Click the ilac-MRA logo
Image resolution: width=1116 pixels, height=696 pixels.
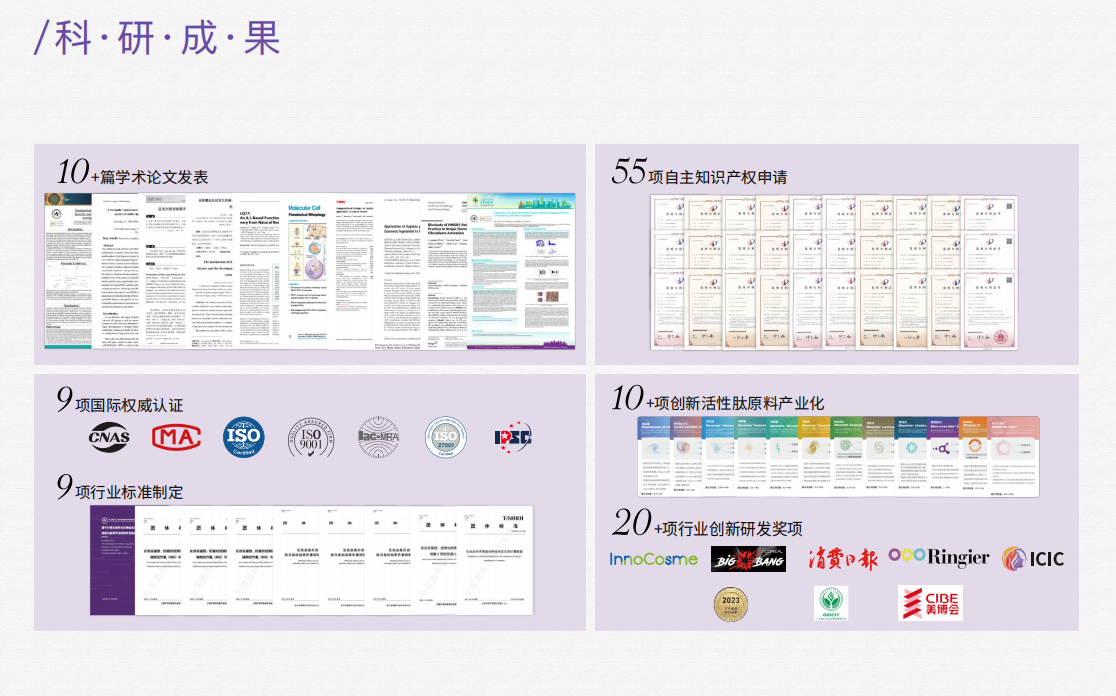coord(379,437)
